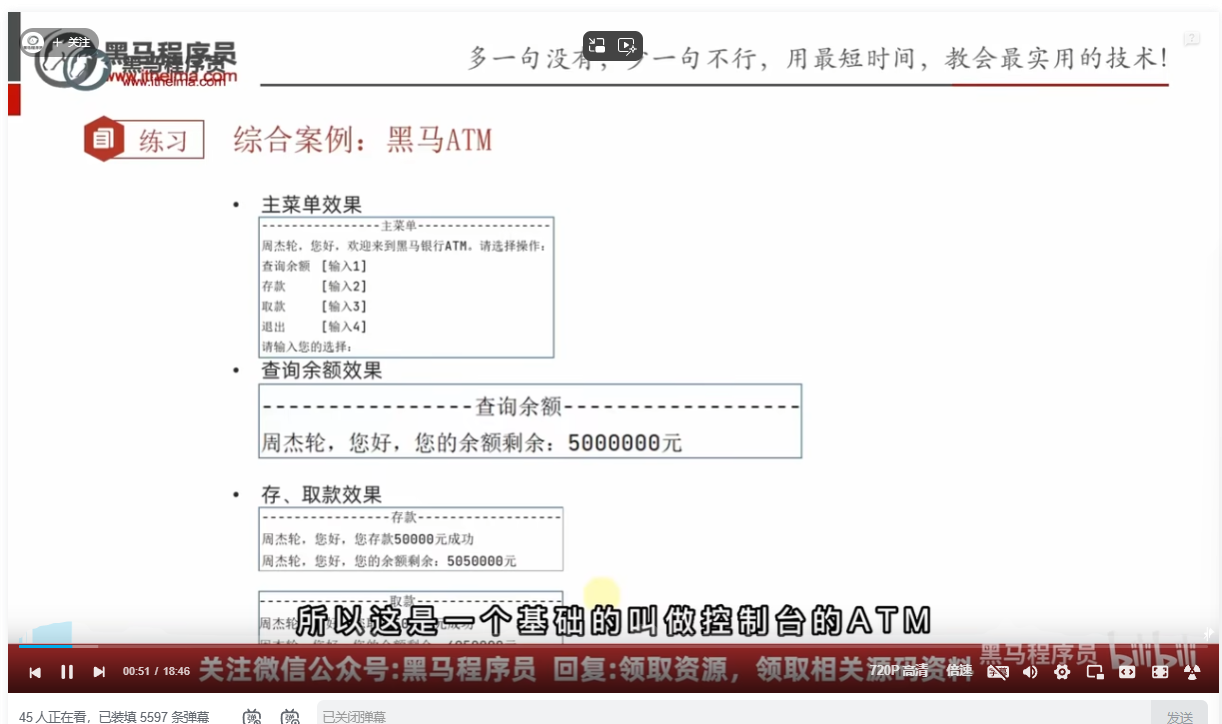1222x724 pixels.
Task: Click the help icon at the video's top right
Action: coord(1191,38)
